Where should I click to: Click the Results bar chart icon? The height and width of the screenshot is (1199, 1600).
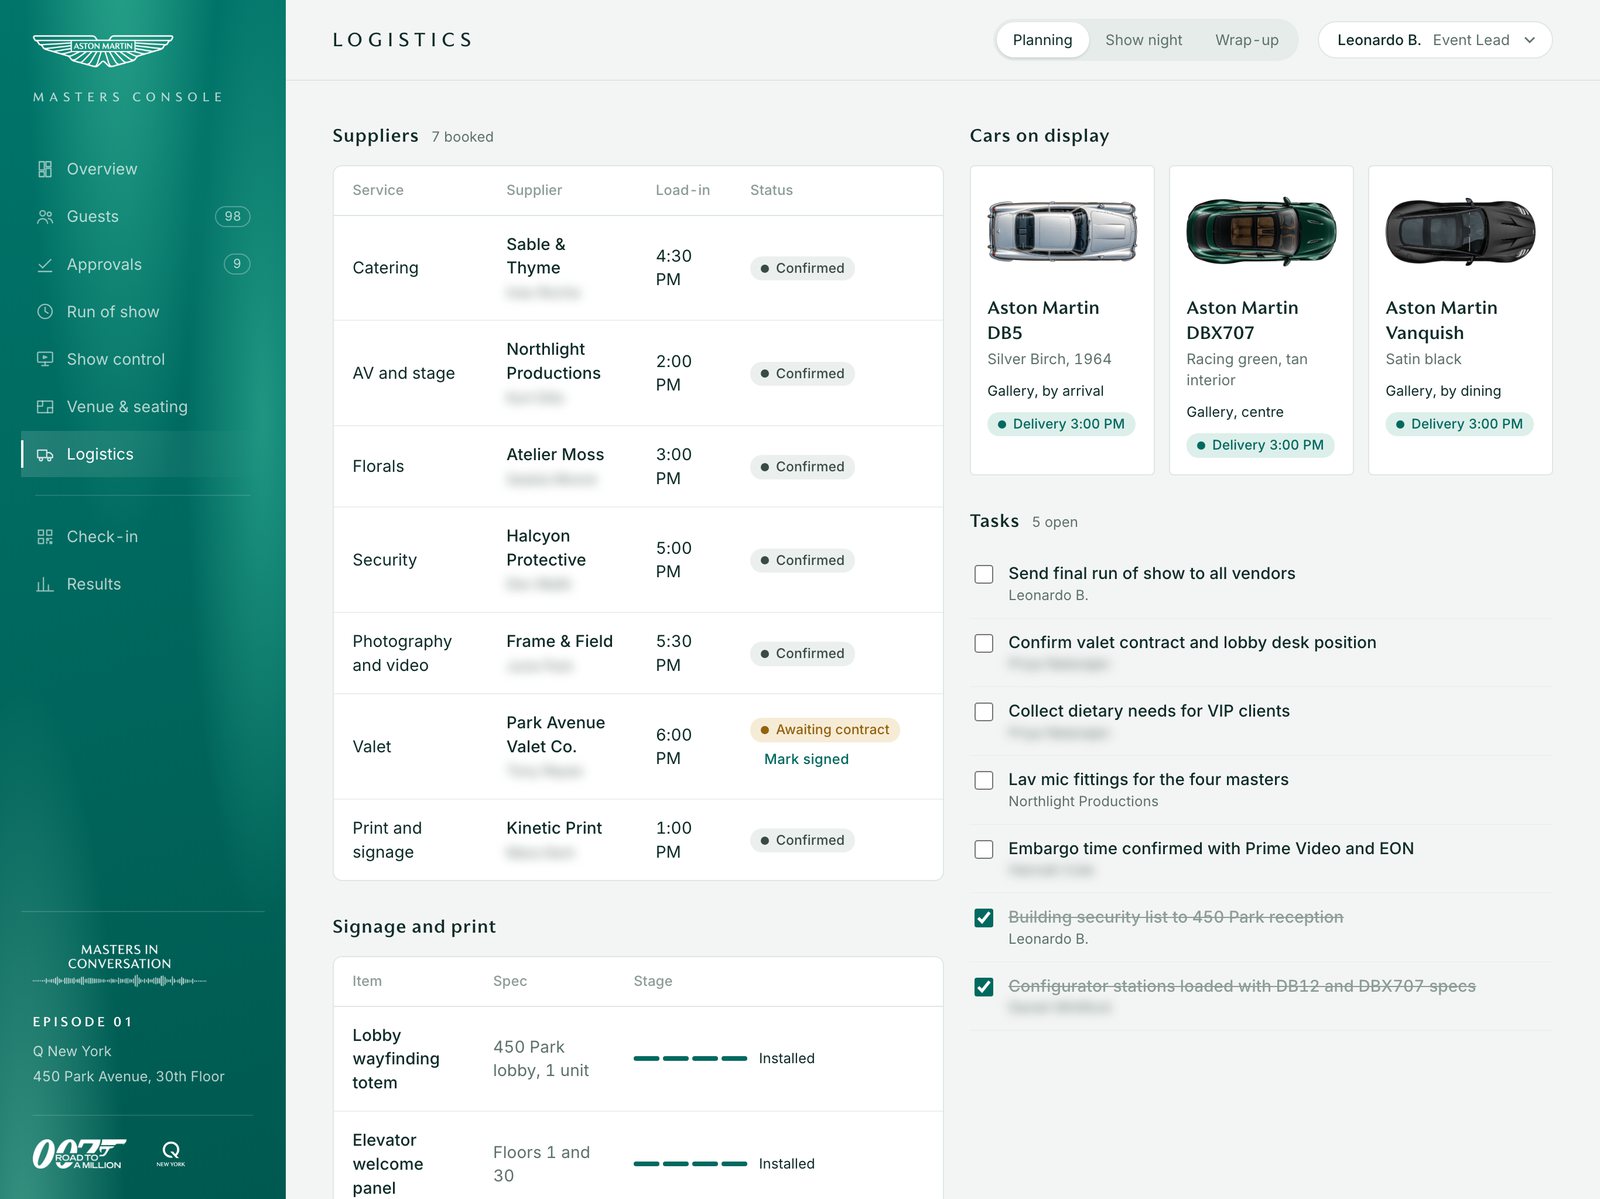tap(45, 585)
